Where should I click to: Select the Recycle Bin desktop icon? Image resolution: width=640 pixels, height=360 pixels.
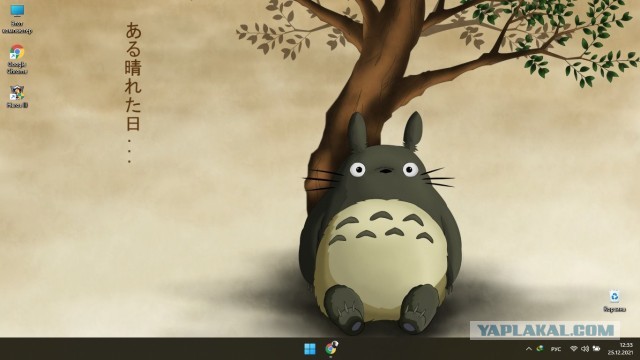point(614,301)
